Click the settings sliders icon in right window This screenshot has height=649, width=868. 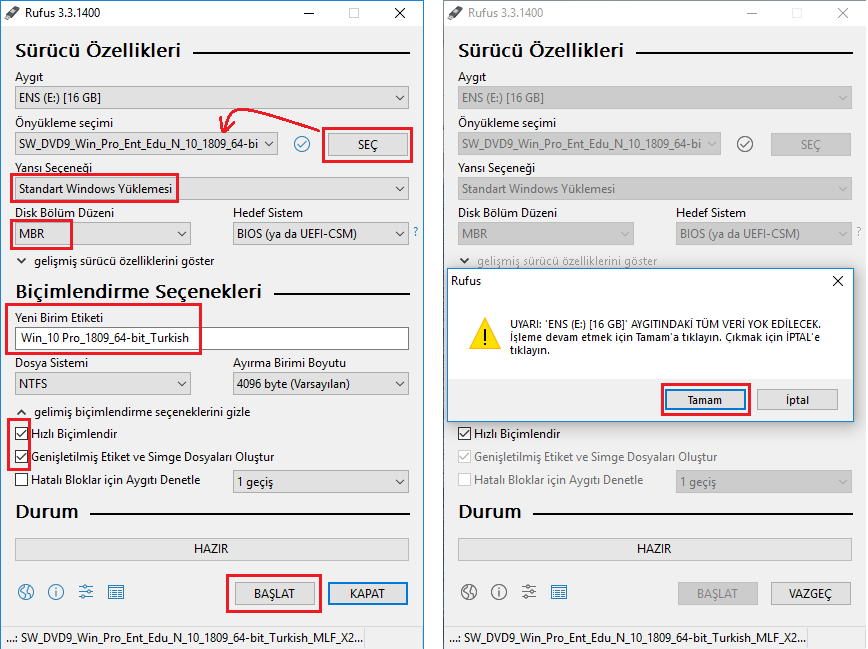click(529, 592)
